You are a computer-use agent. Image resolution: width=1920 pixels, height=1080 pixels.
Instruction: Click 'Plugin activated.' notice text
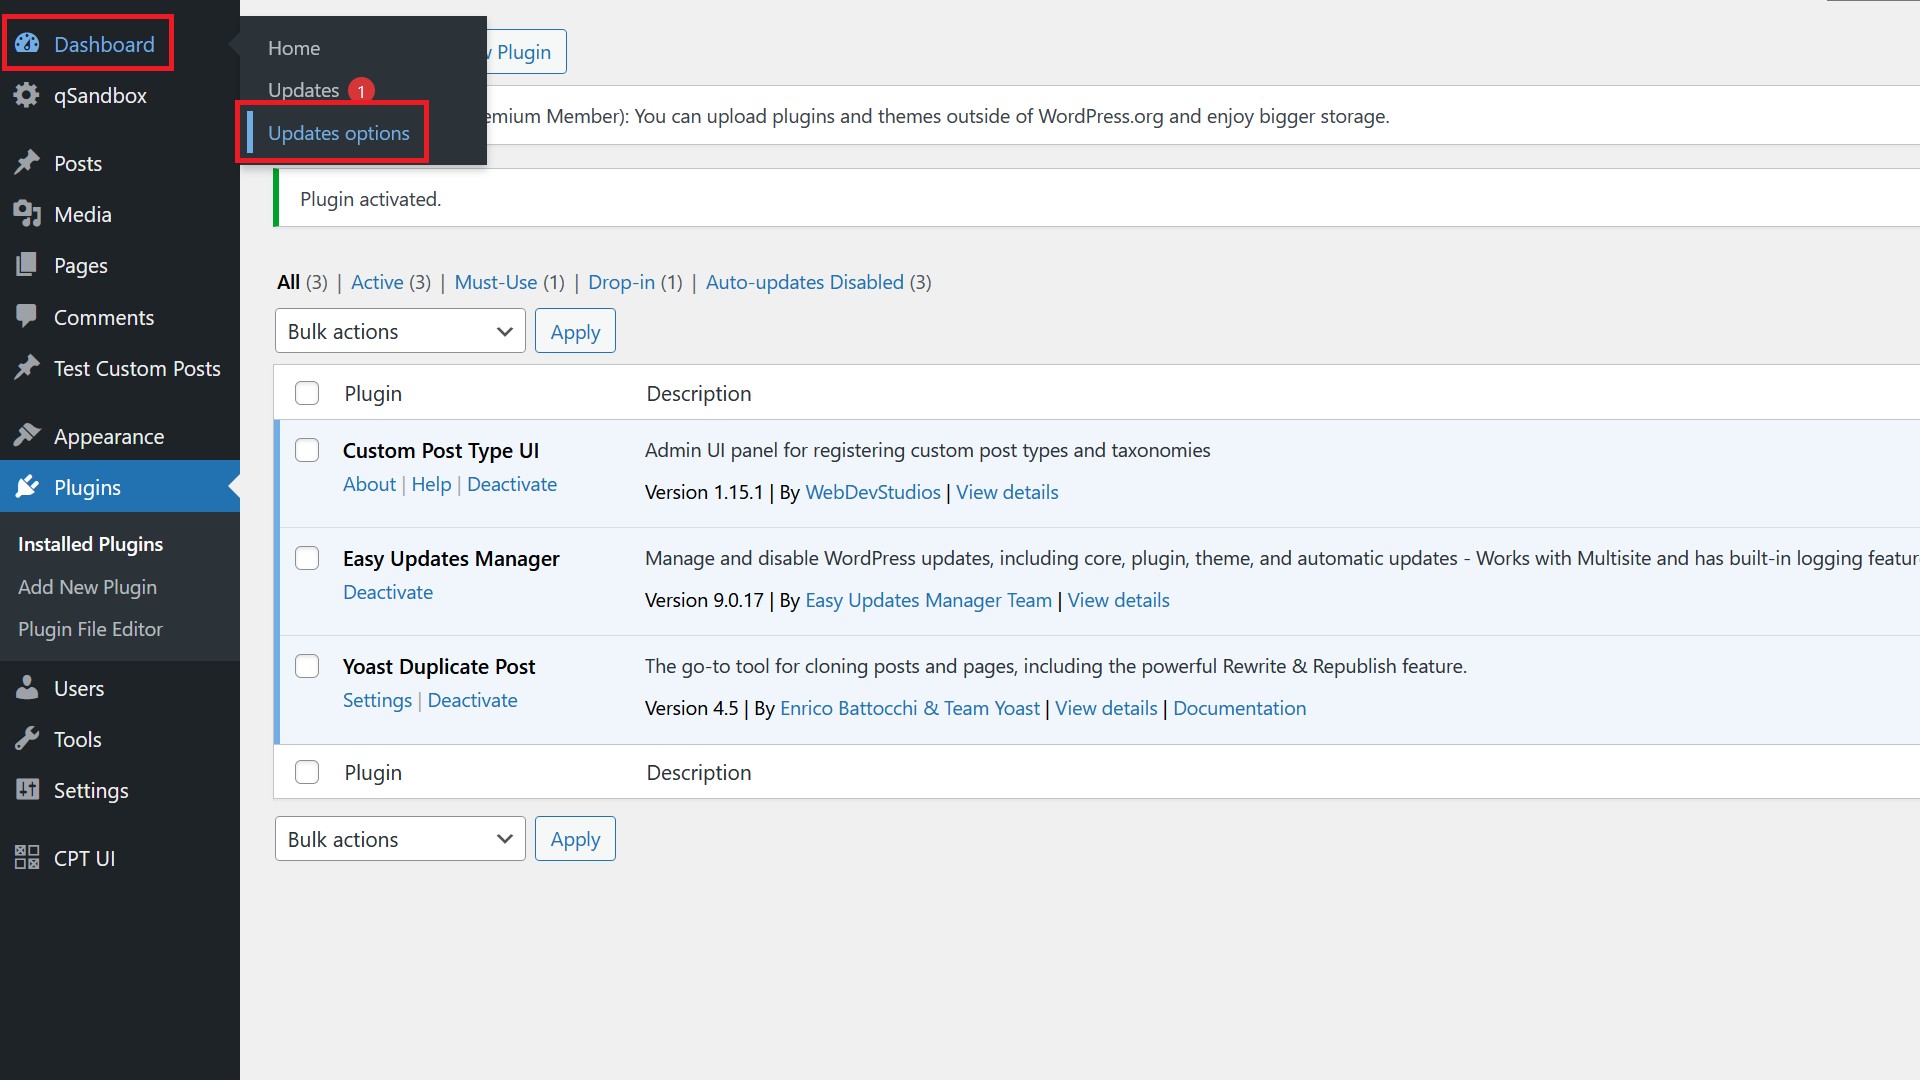370,199
